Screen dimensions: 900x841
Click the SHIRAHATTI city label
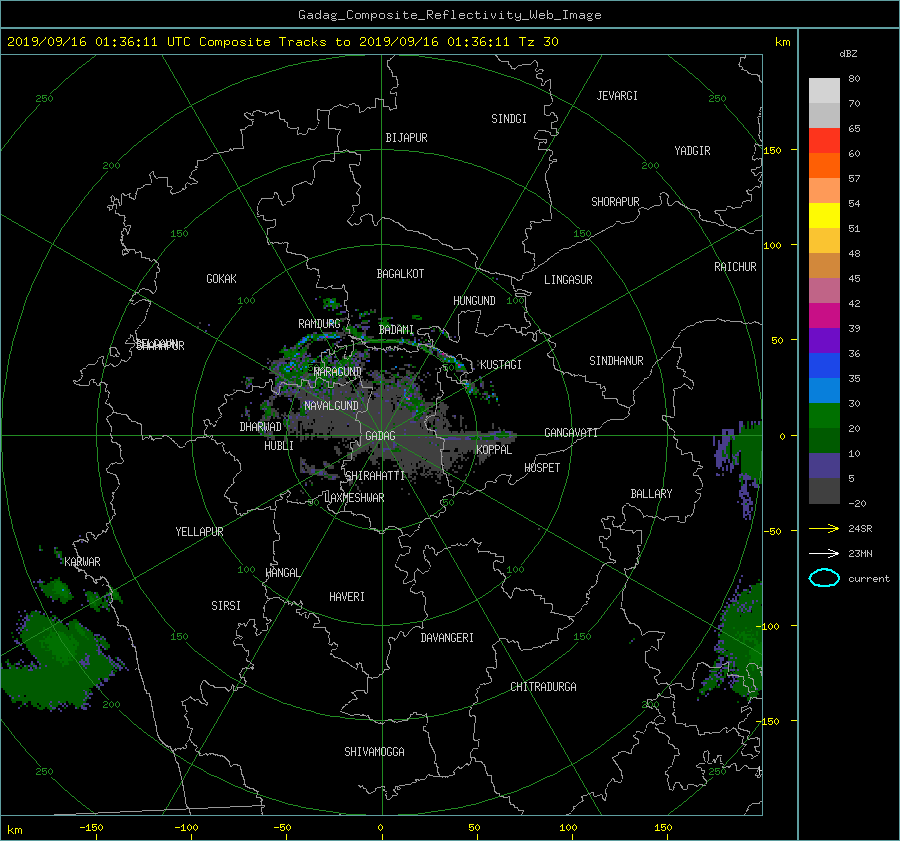pos(375,476)
